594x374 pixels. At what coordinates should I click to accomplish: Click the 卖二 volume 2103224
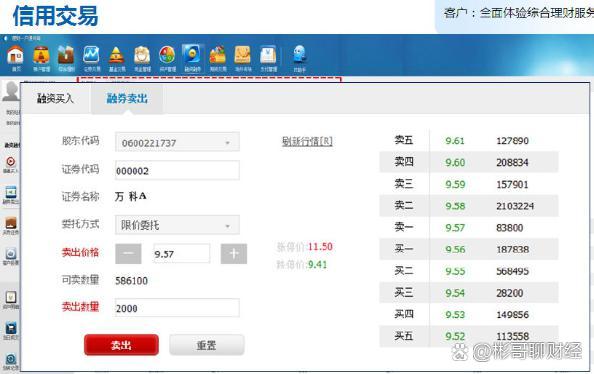[515, 206]
